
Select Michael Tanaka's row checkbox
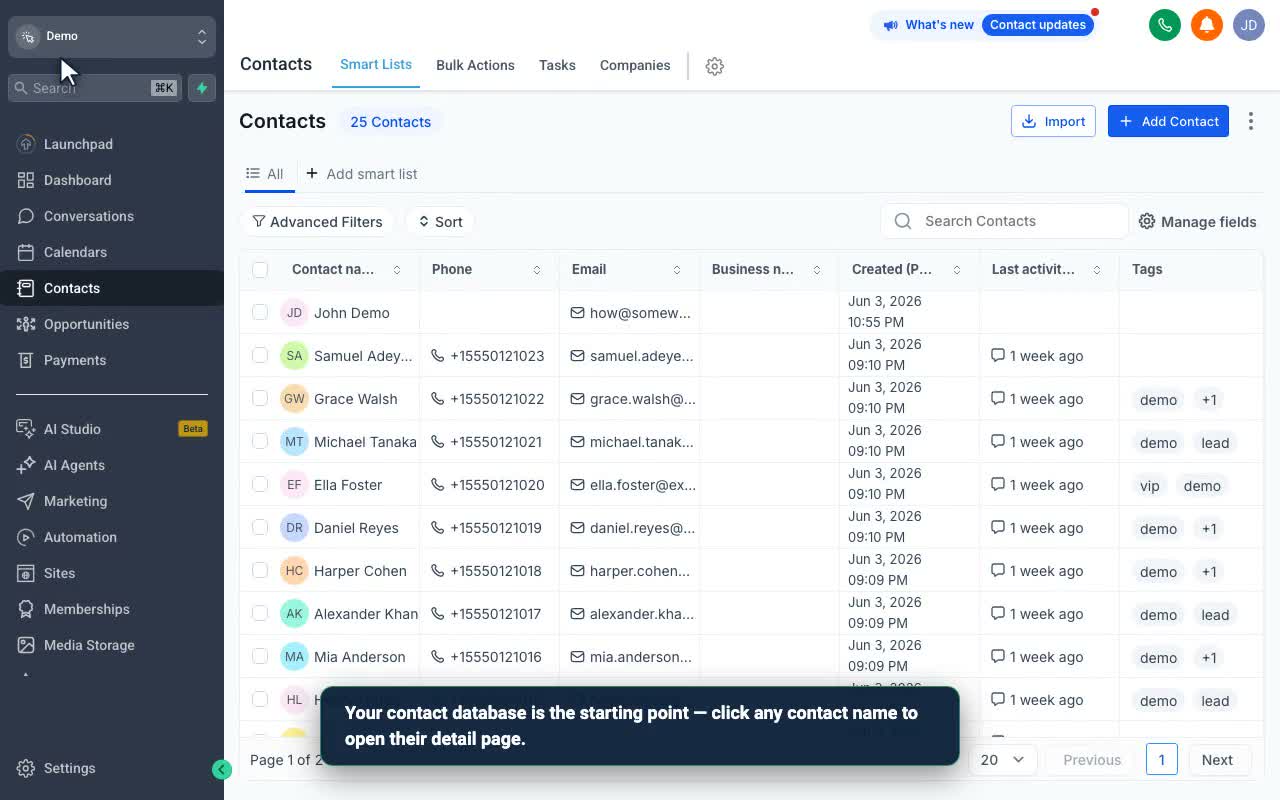click(260, 441)
